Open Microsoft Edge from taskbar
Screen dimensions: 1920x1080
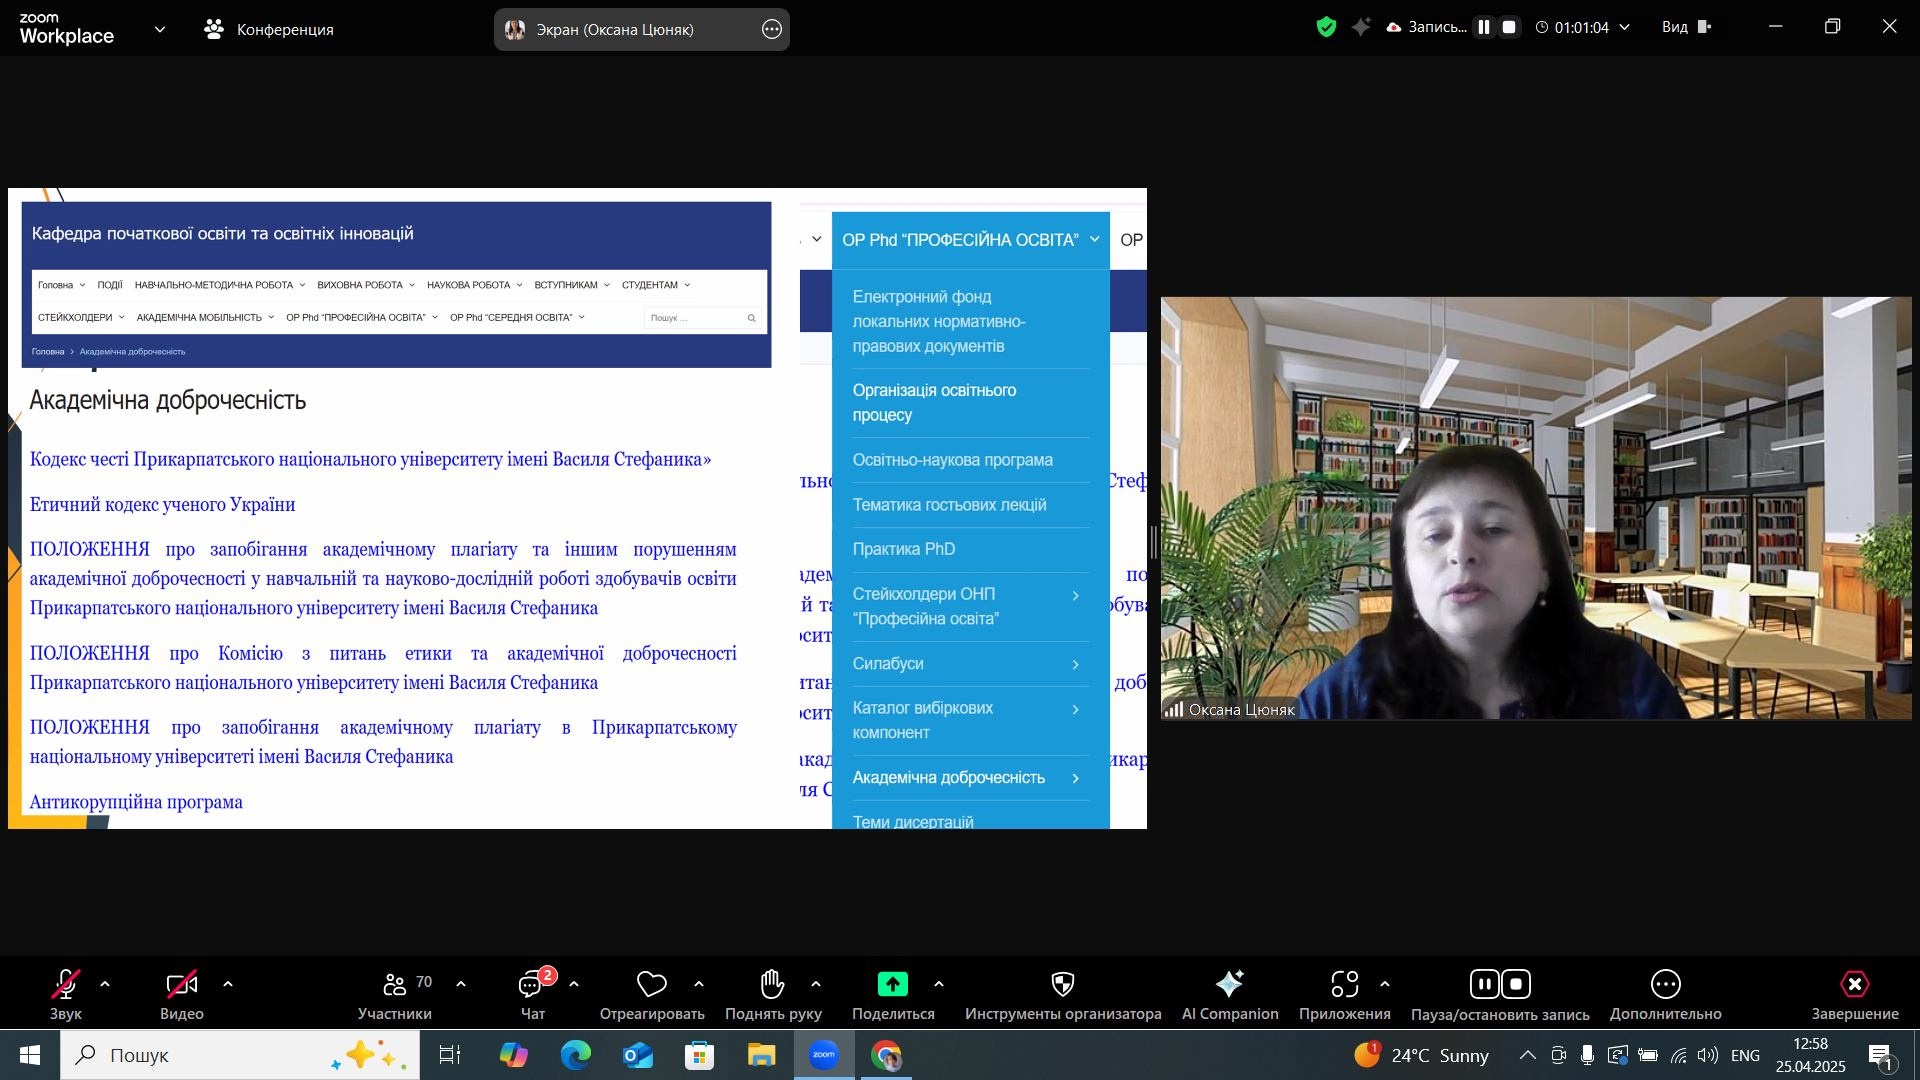tap(576, 1055)
